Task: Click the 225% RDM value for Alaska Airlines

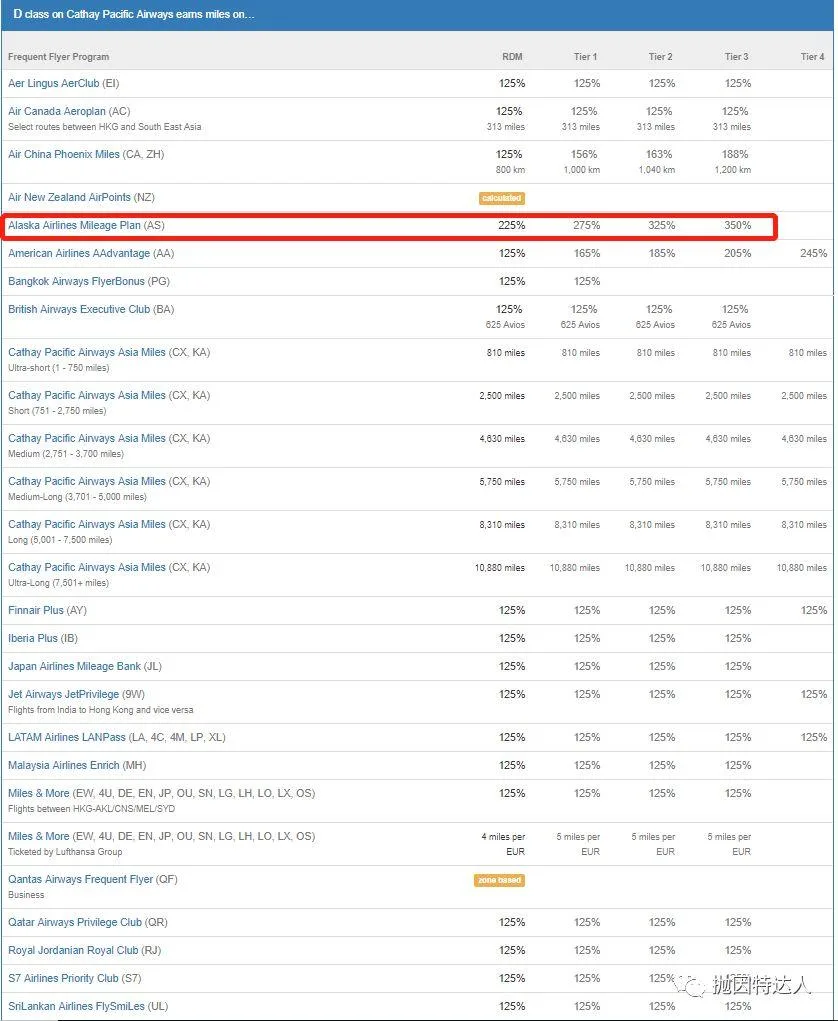Action: click(x=512, y=225)
